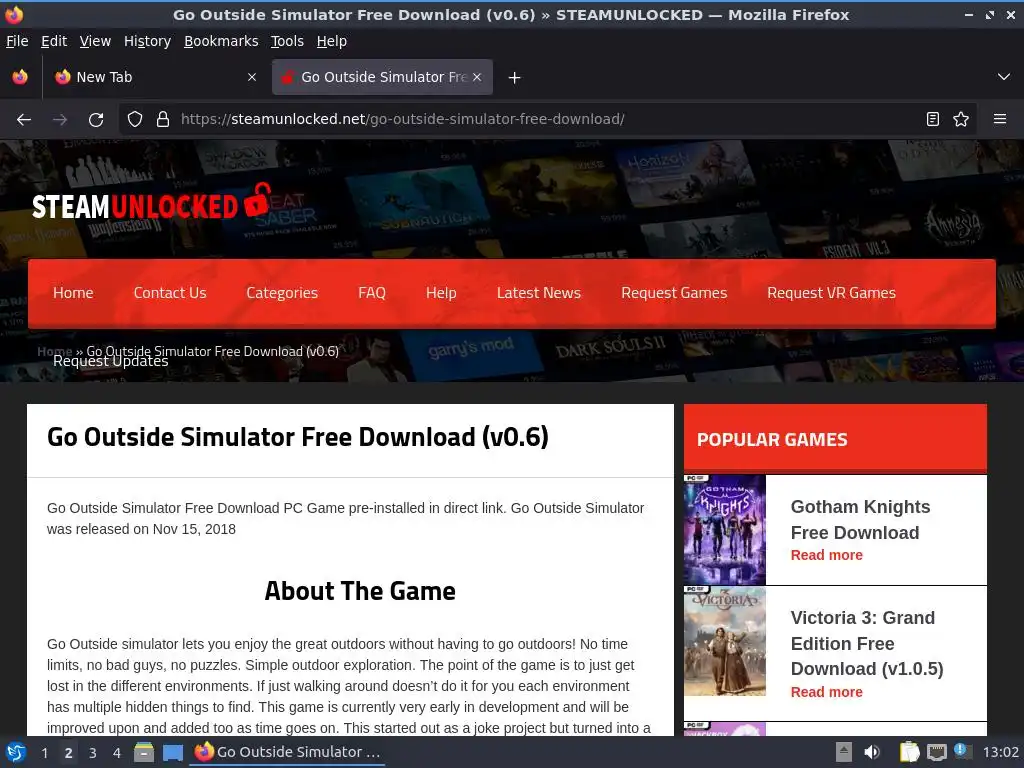Viewport: 1024px width, 768px height.
Task: Close the New Tab tab
Action: 252,77
